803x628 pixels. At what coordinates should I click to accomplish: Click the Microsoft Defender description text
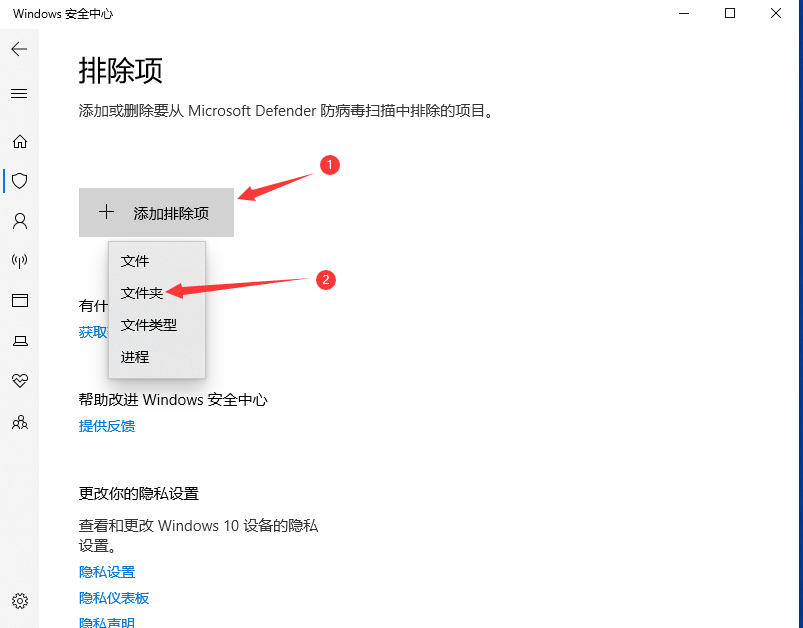coord(286,111)
